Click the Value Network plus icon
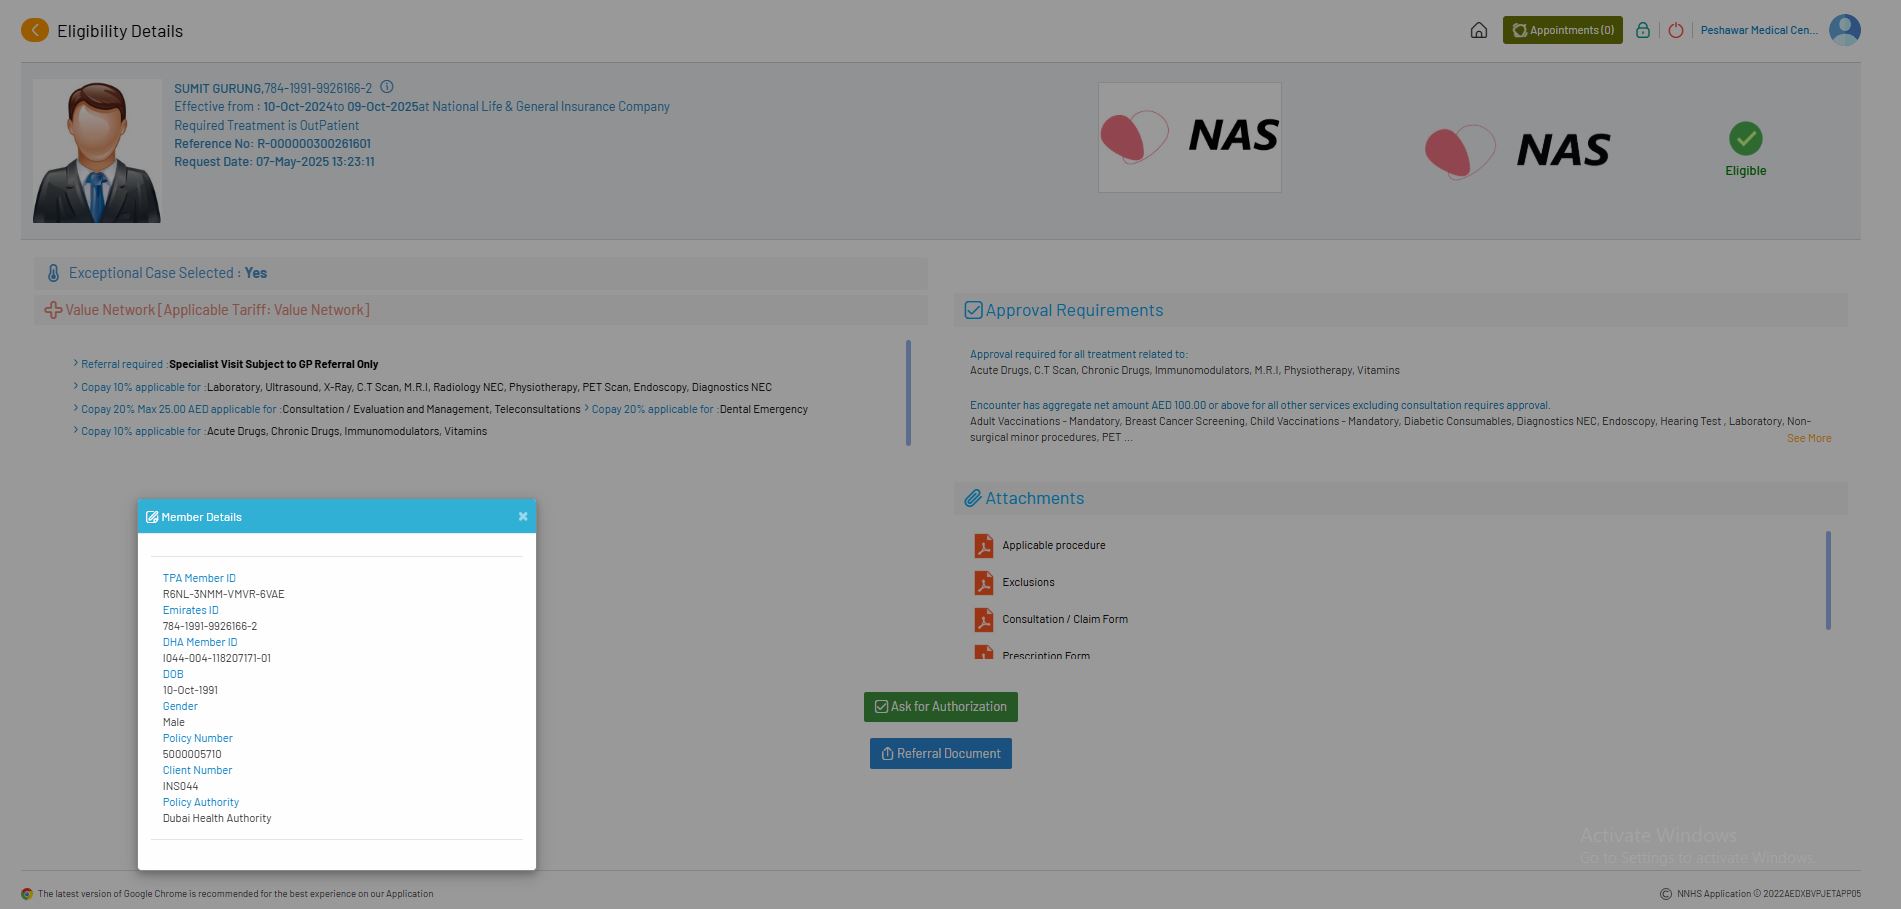This screenshot has width=1901, height=909. pyautogui.click(x=54, y=310)
